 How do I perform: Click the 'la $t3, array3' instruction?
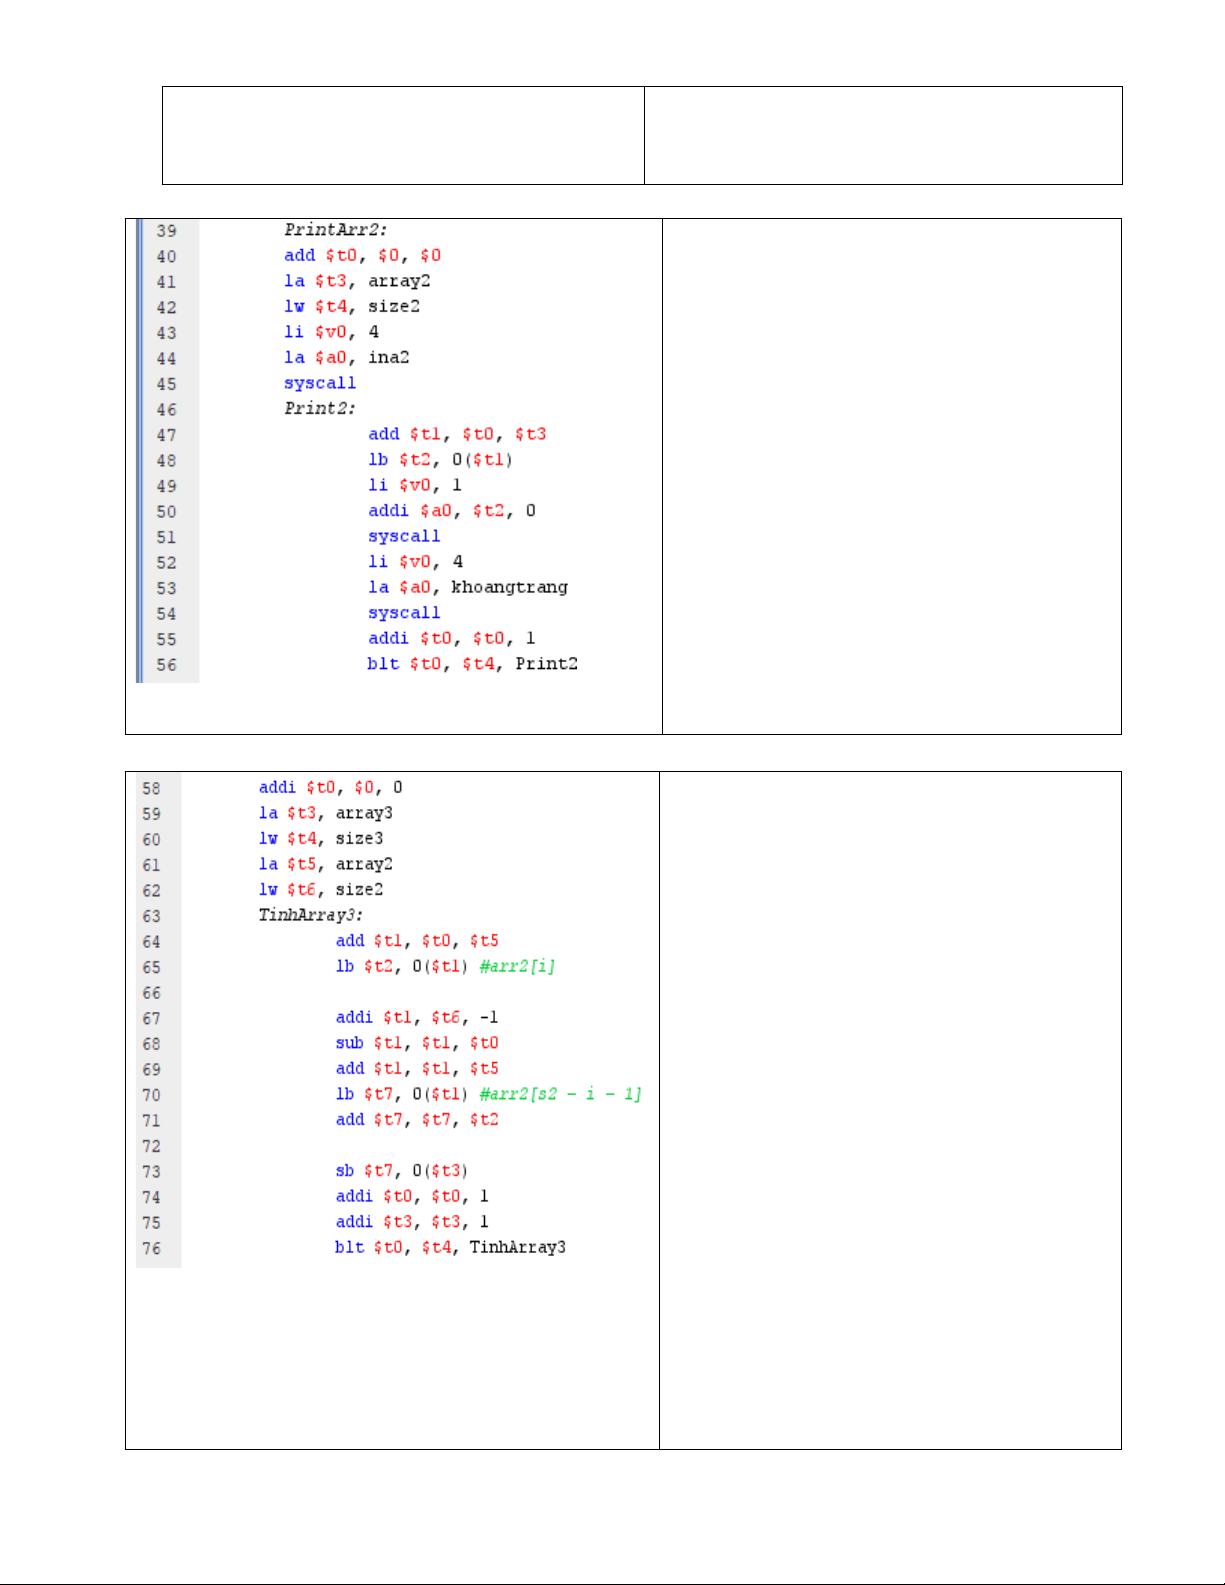pyautogui.click(x=325, y=813)
